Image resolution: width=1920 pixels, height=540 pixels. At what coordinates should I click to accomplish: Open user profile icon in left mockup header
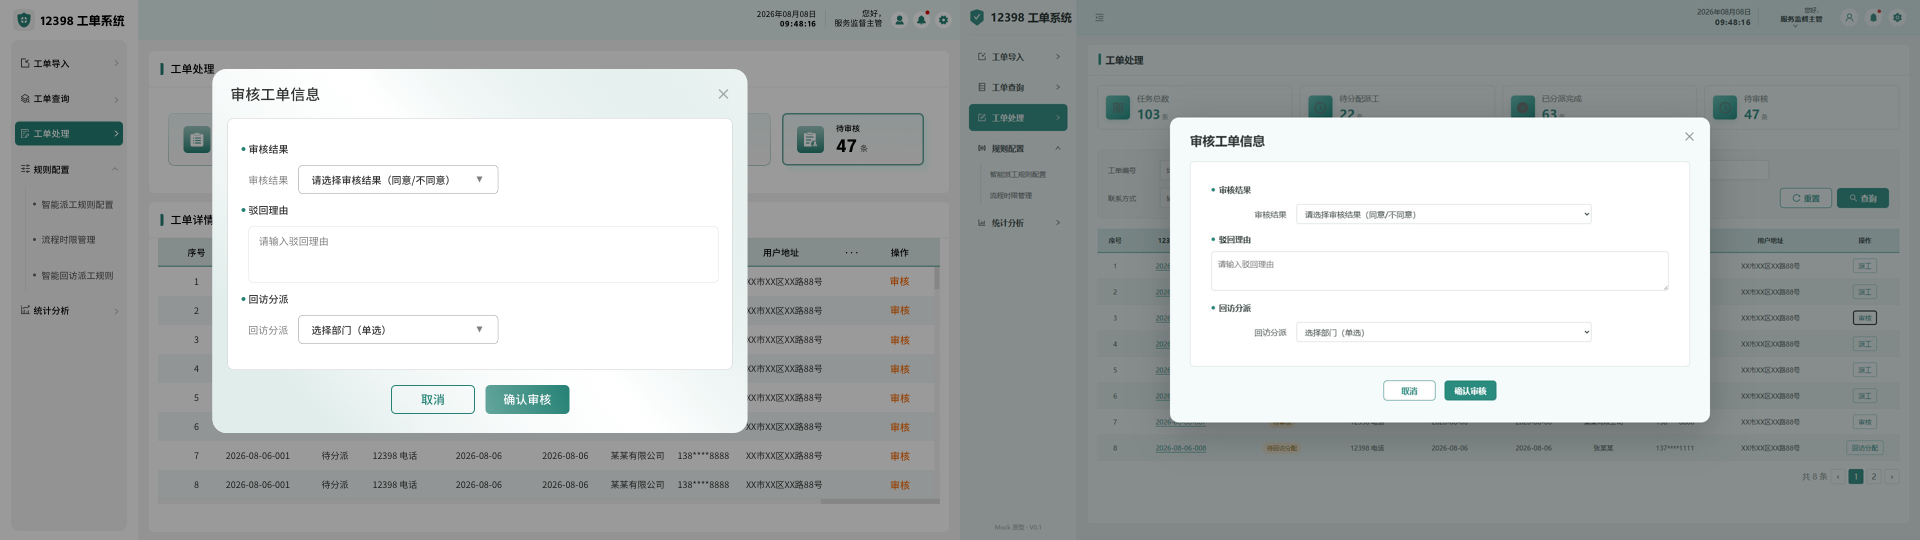click(x=899, y=20)
